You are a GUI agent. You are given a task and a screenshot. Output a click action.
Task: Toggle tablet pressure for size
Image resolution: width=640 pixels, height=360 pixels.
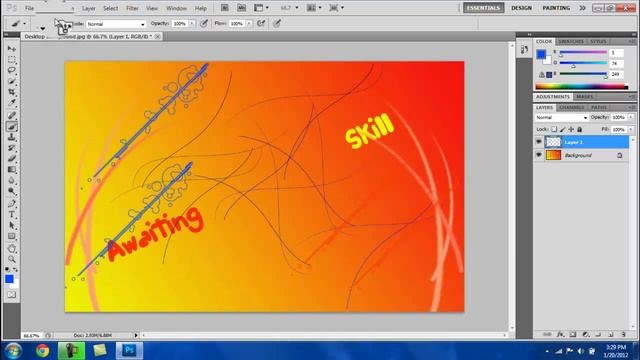click(277, 24)
